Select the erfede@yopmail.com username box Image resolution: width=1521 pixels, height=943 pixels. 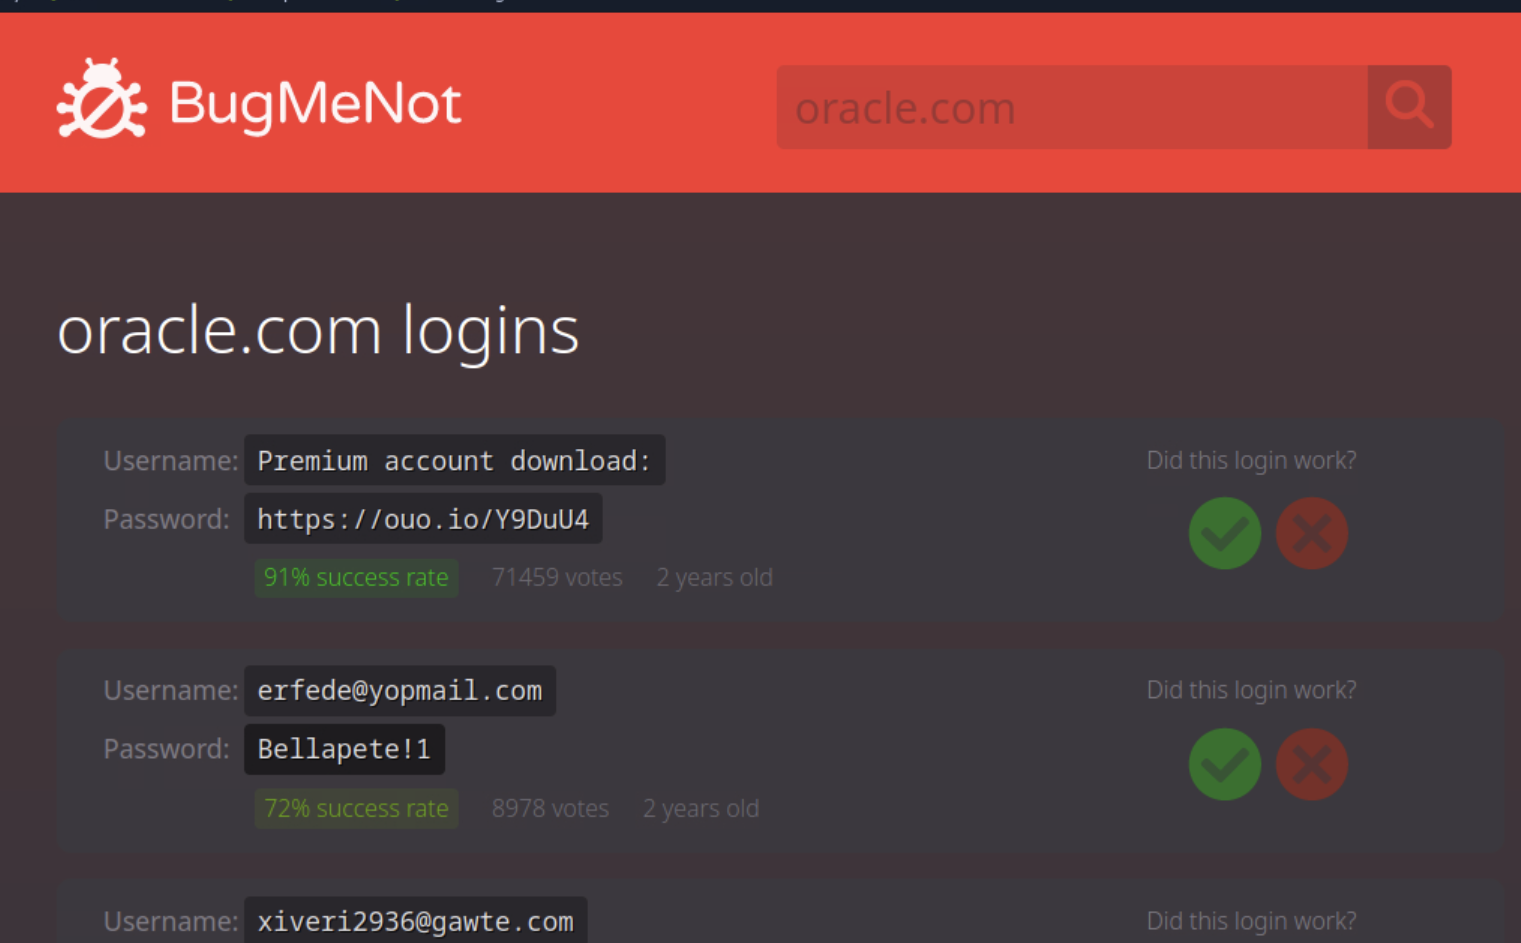400,691
